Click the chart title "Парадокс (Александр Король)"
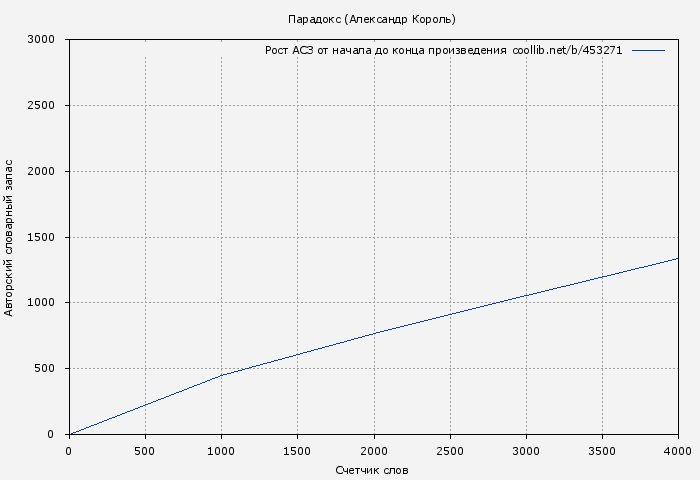The image size is (700, 480). tap(371, 19)
